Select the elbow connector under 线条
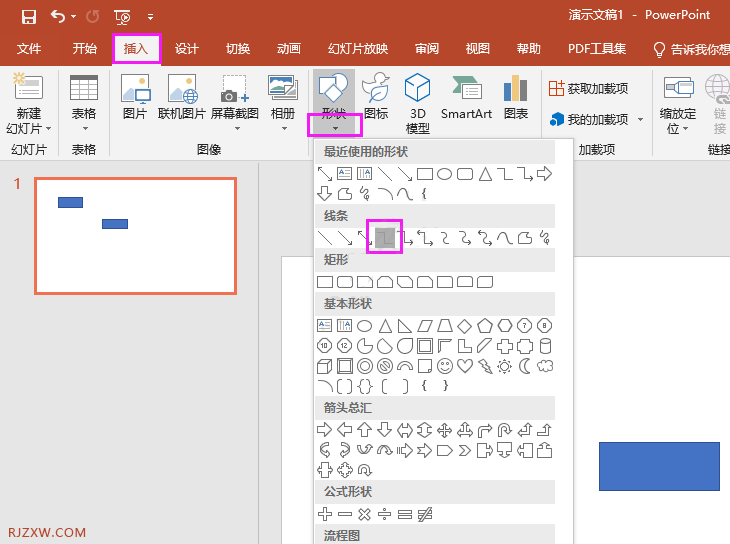Image resolution: width=730 pixels, height=544 pixels. 385,238
